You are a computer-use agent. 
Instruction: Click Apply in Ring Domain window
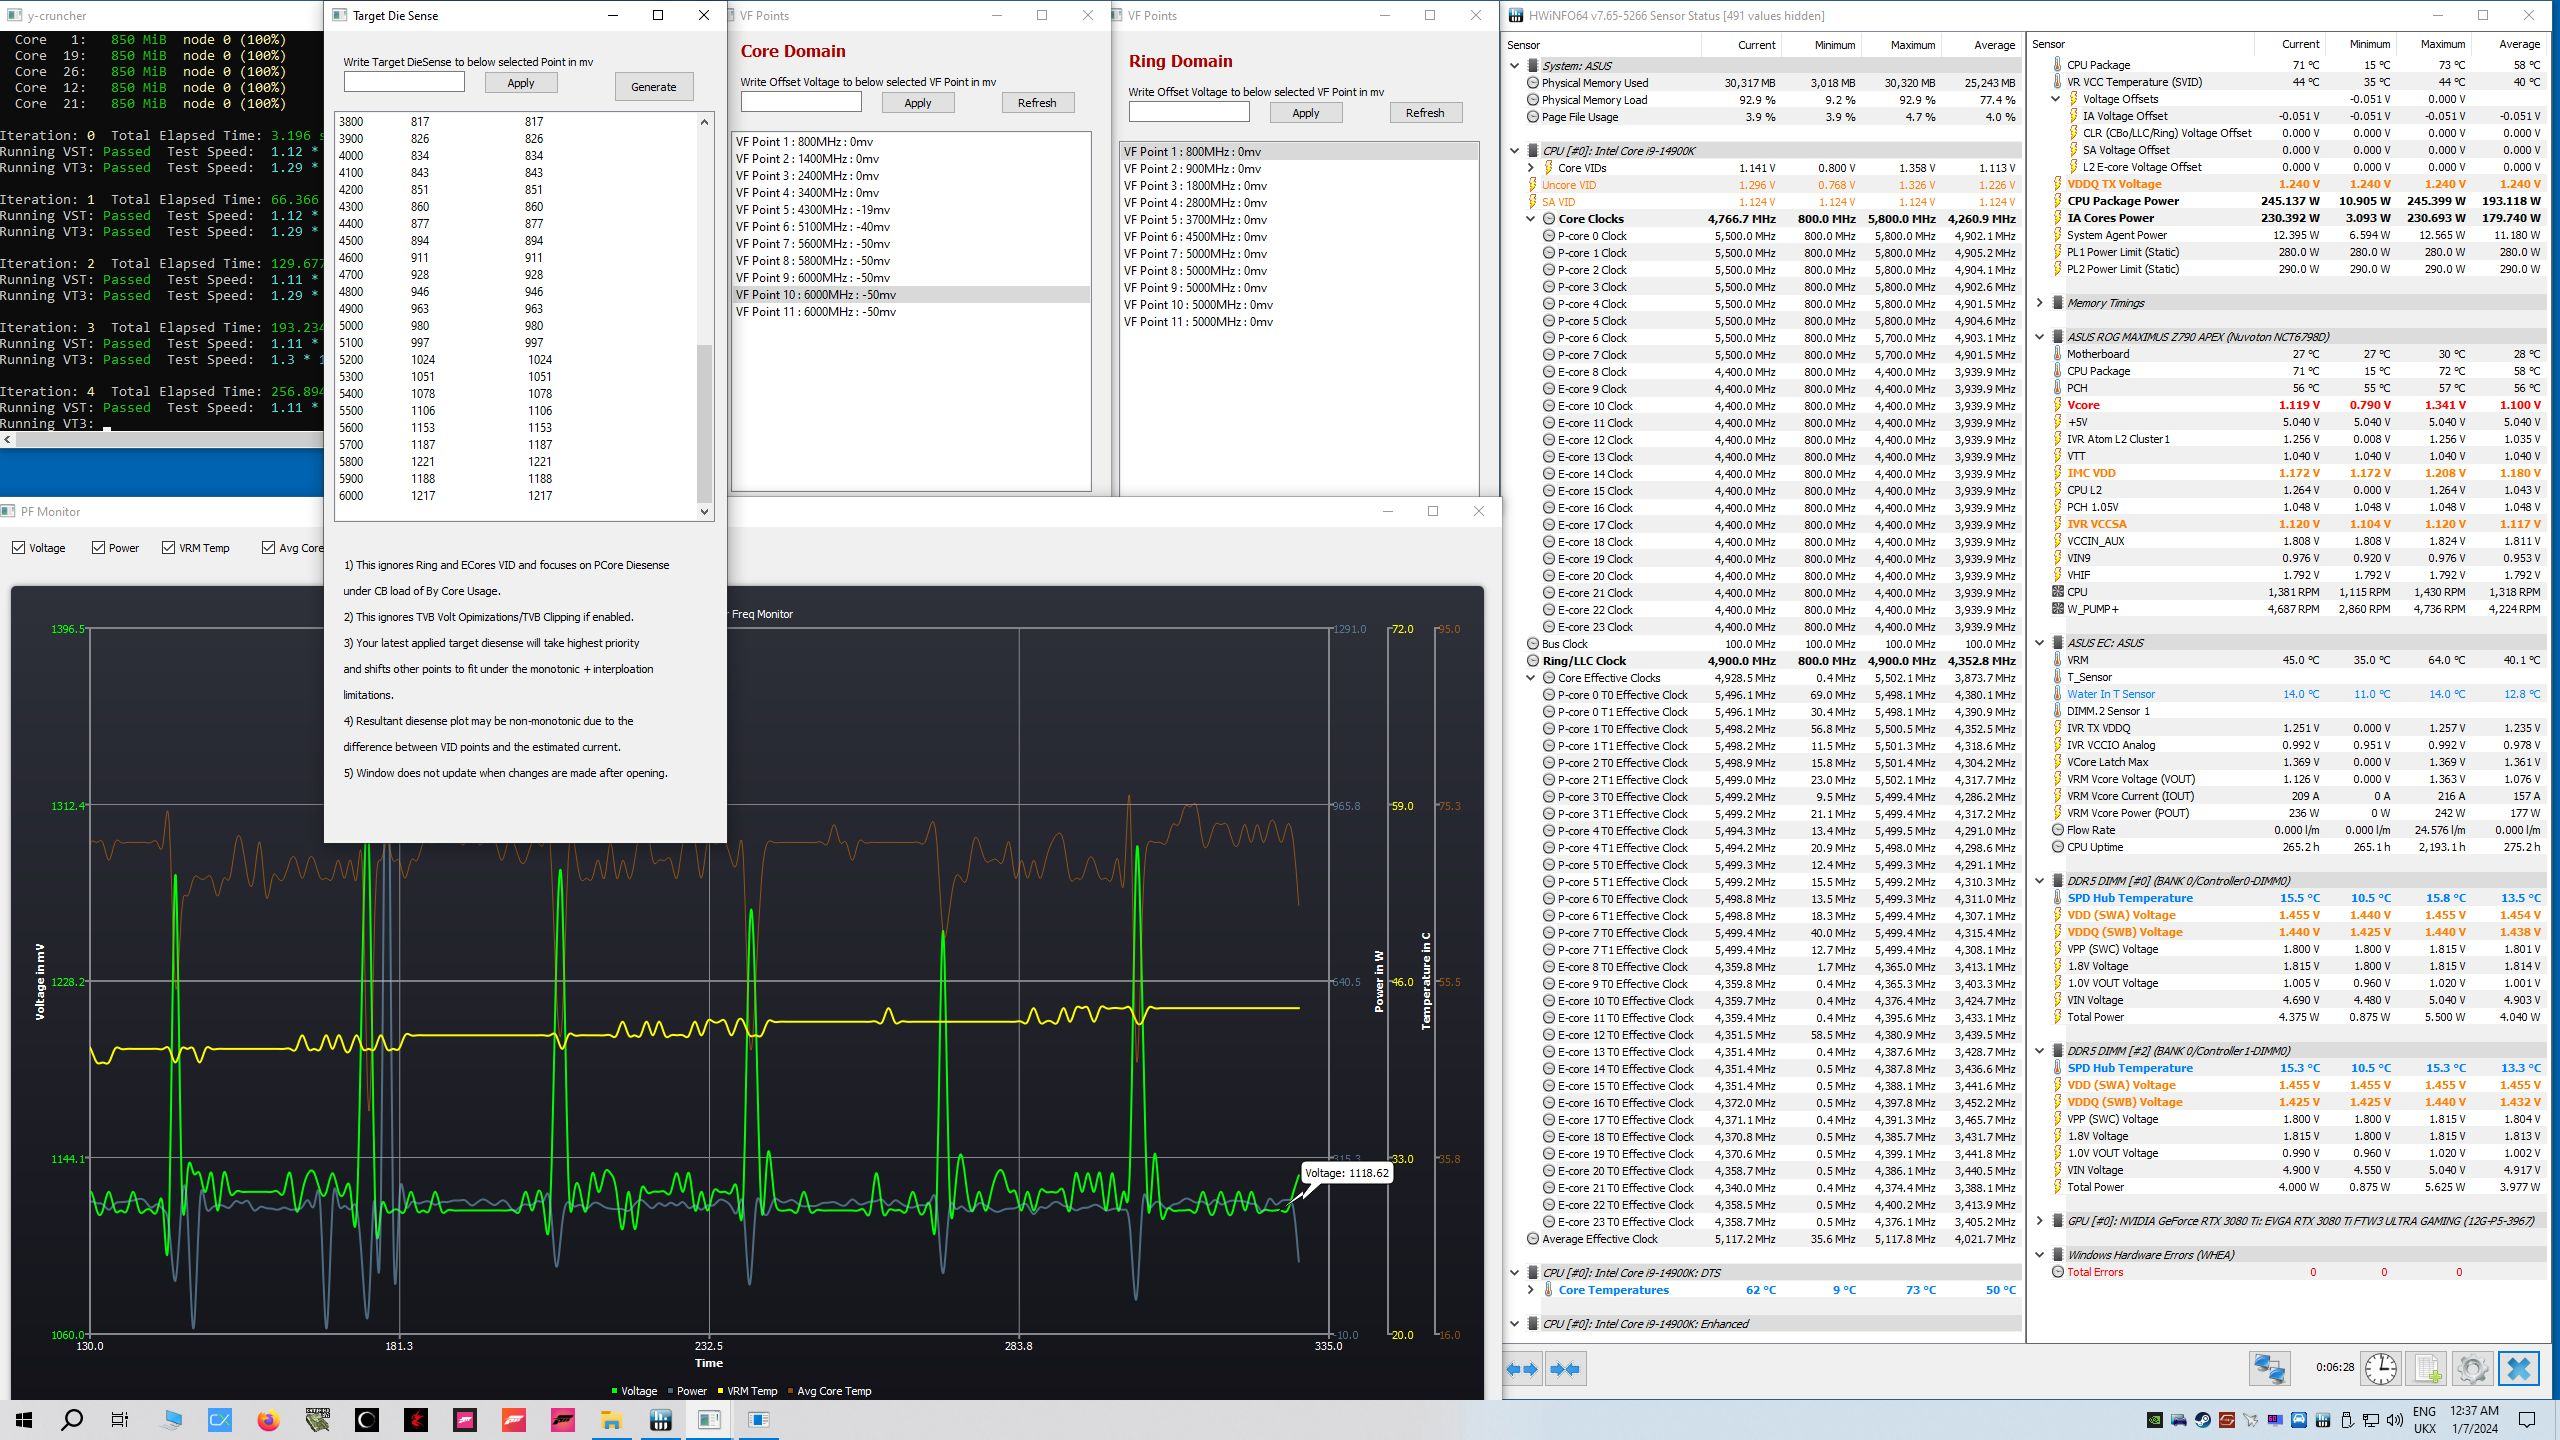(1305, 113)
